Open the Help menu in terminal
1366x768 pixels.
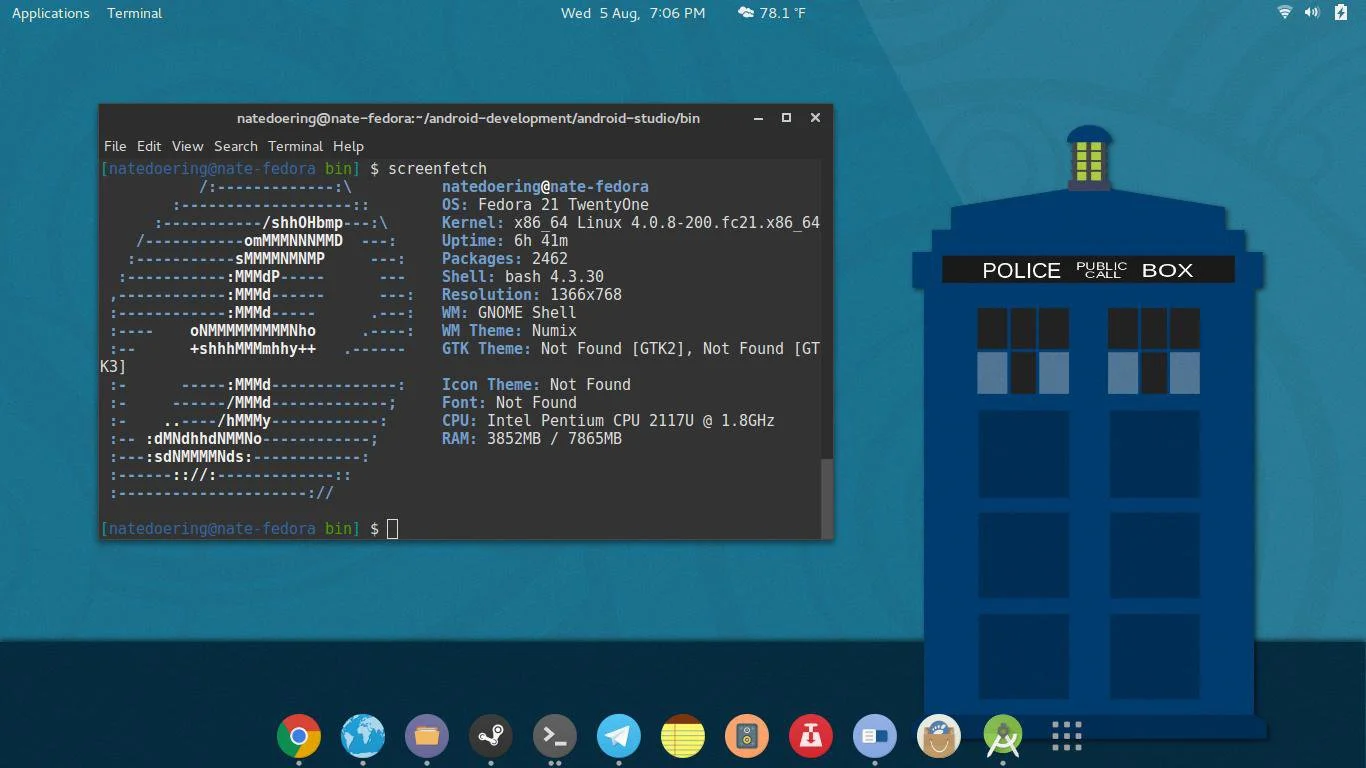coord(348,146)
